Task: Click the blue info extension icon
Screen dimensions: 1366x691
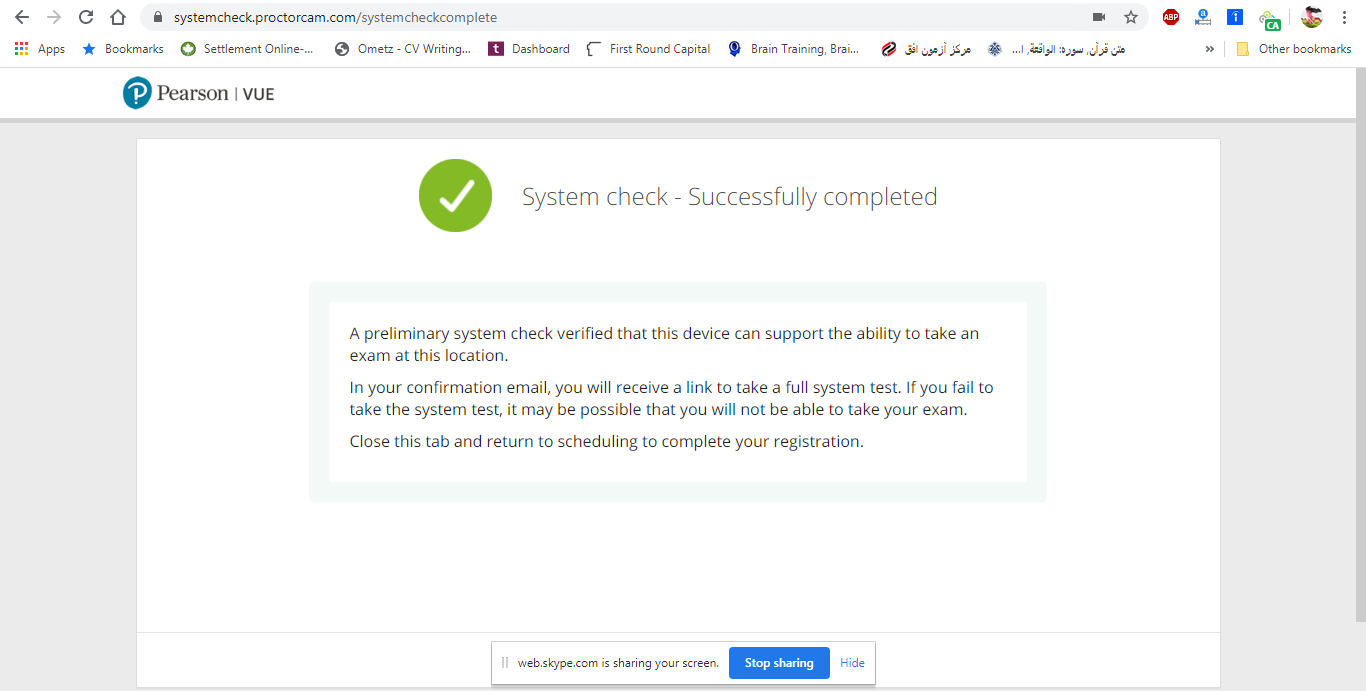Action: tap(1235, 17)
